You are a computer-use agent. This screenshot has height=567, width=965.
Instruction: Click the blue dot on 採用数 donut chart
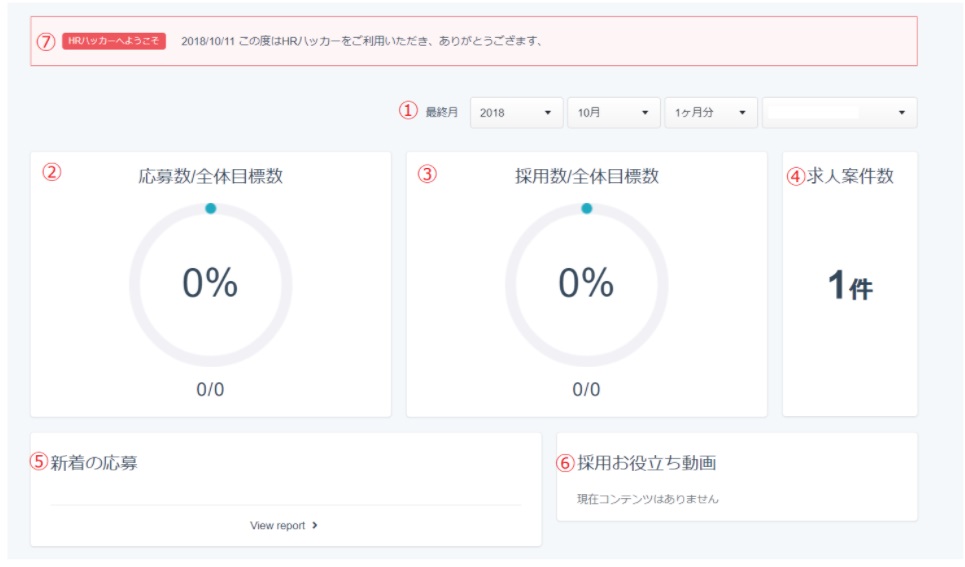[586, 209]
